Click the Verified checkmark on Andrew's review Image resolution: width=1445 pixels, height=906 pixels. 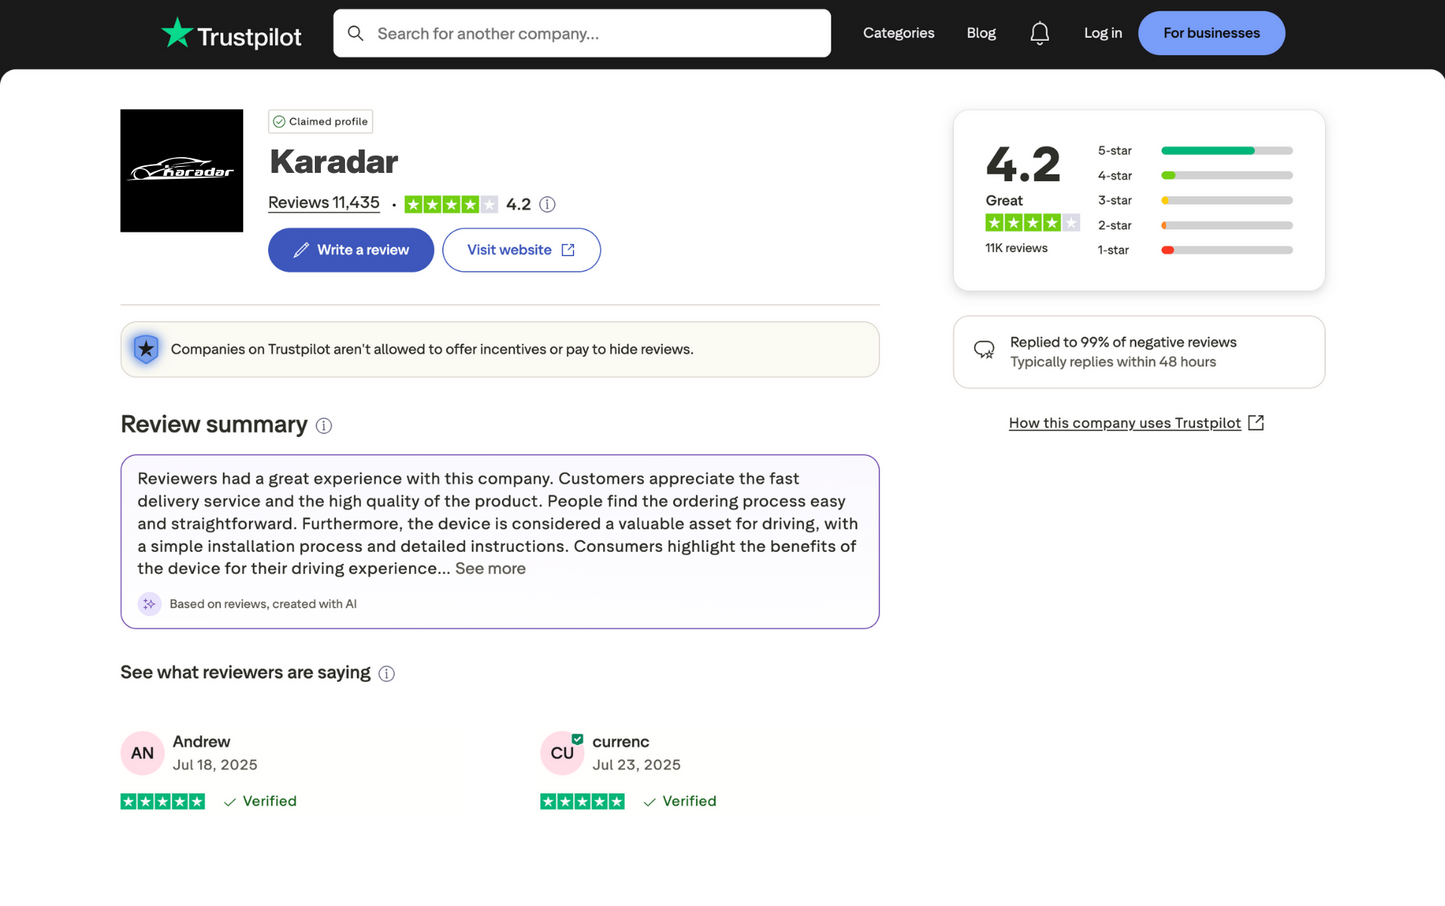229,800
